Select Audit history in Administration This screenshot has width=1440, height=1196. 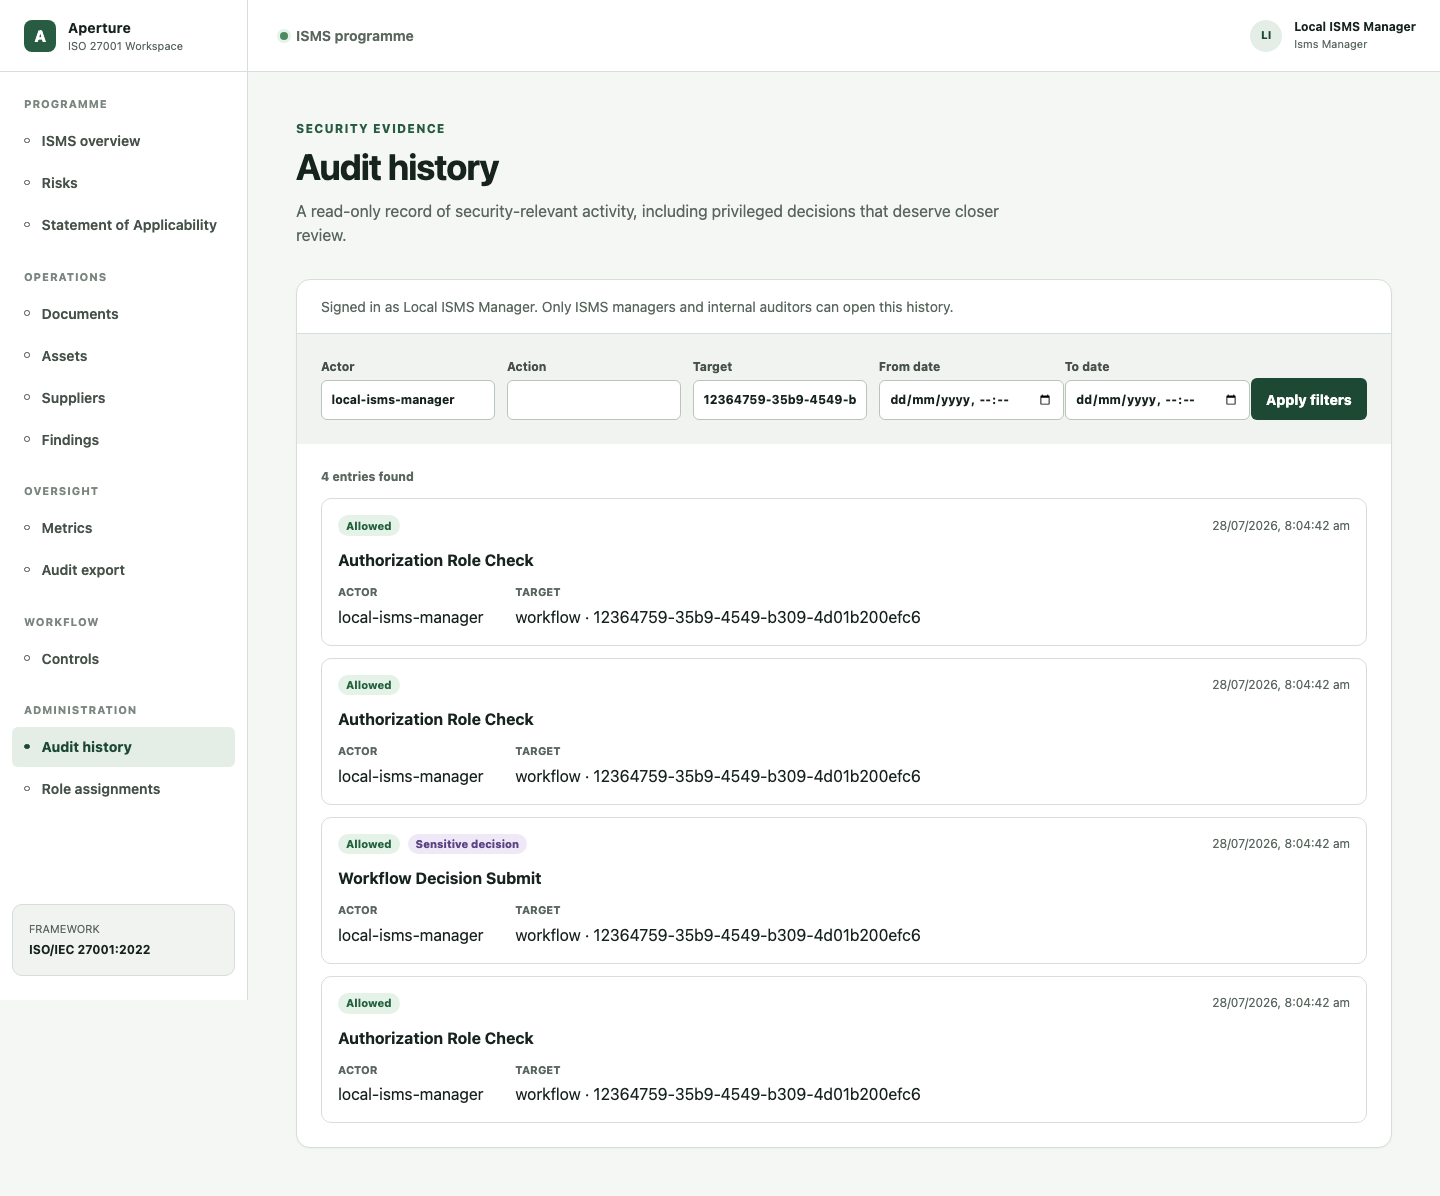coord(124,747)
